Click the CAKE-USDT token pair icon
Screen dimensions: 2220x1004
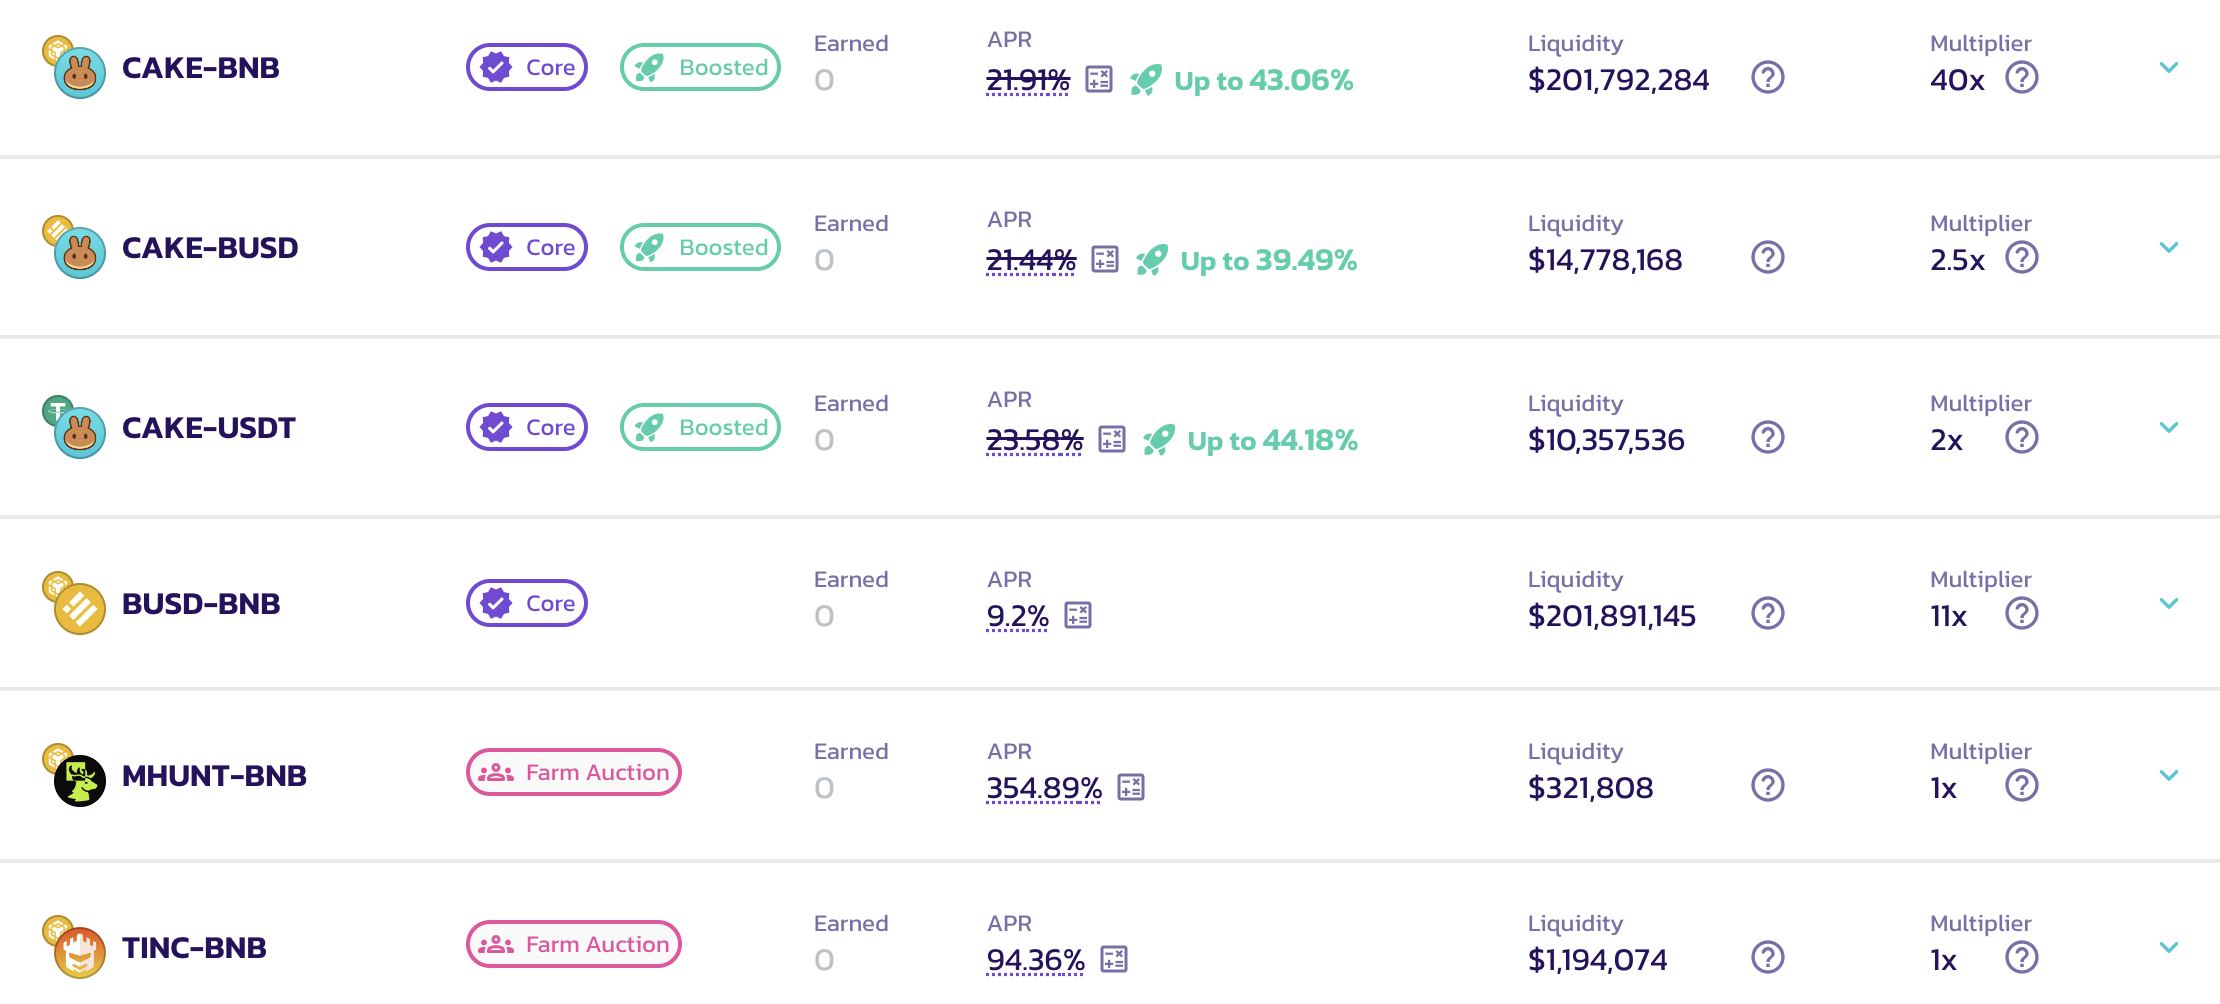tap(75, 428)
